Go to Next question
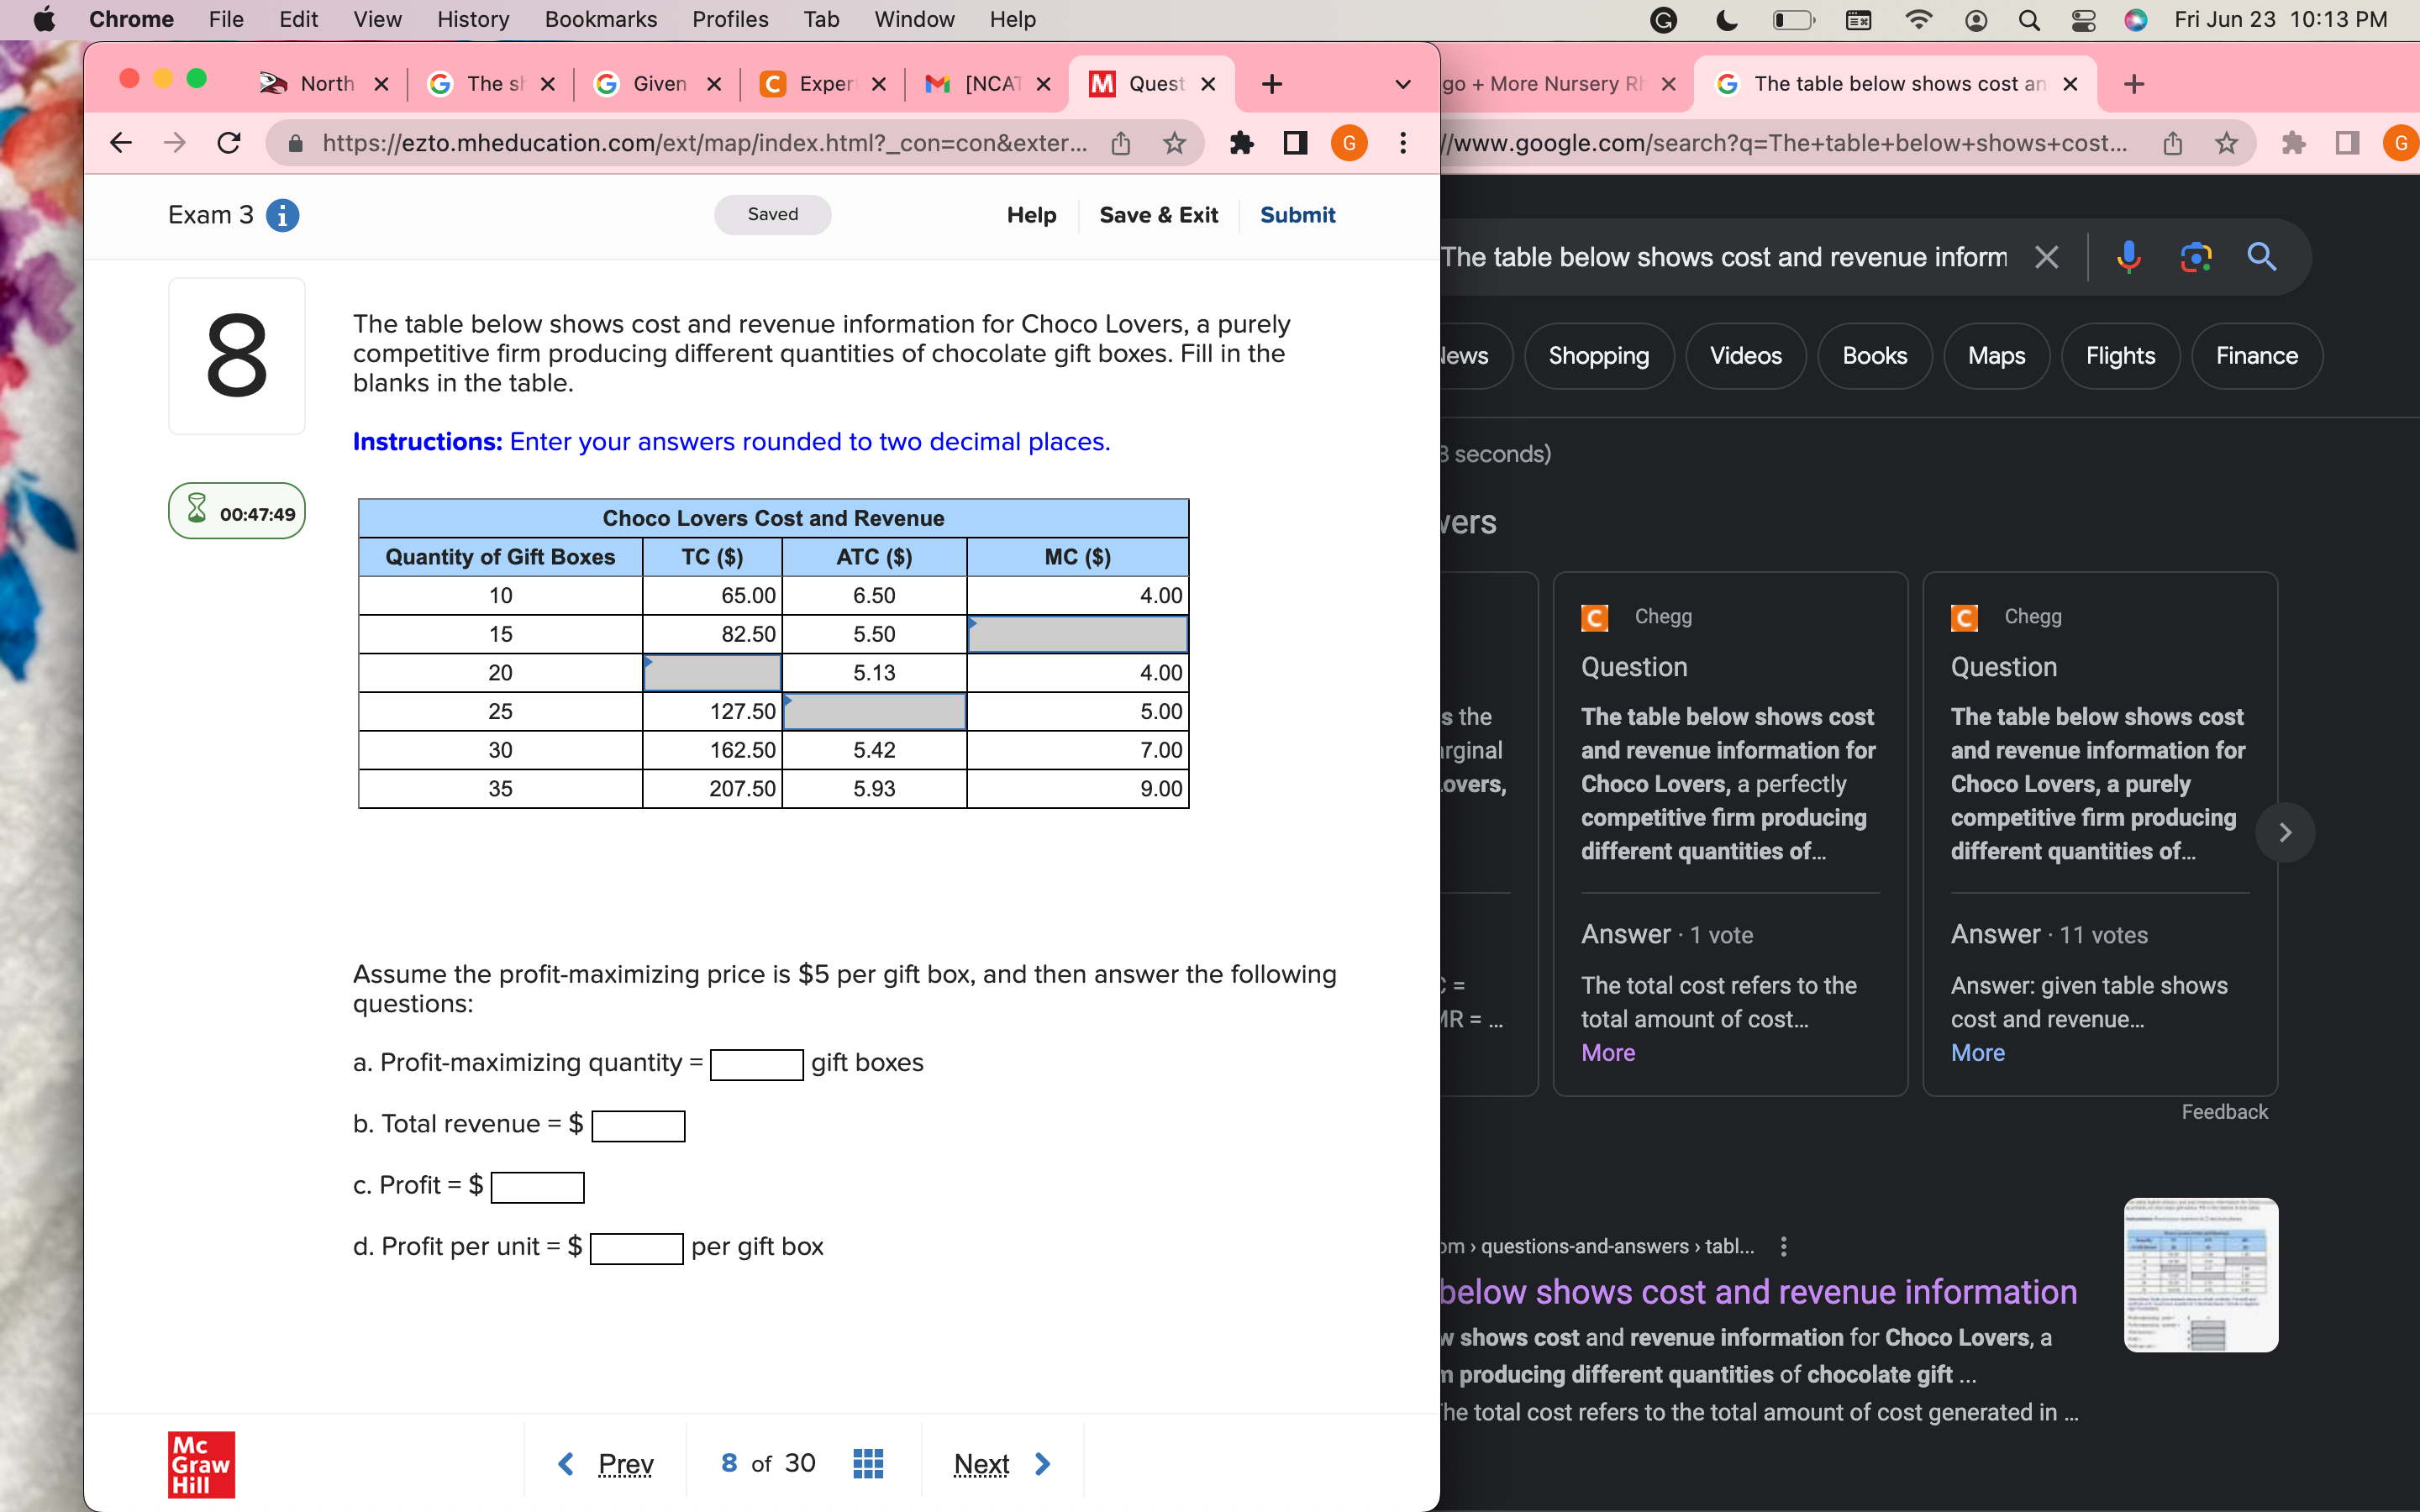This screenshot has height=1512, width=2420. pos(1002,1464)
